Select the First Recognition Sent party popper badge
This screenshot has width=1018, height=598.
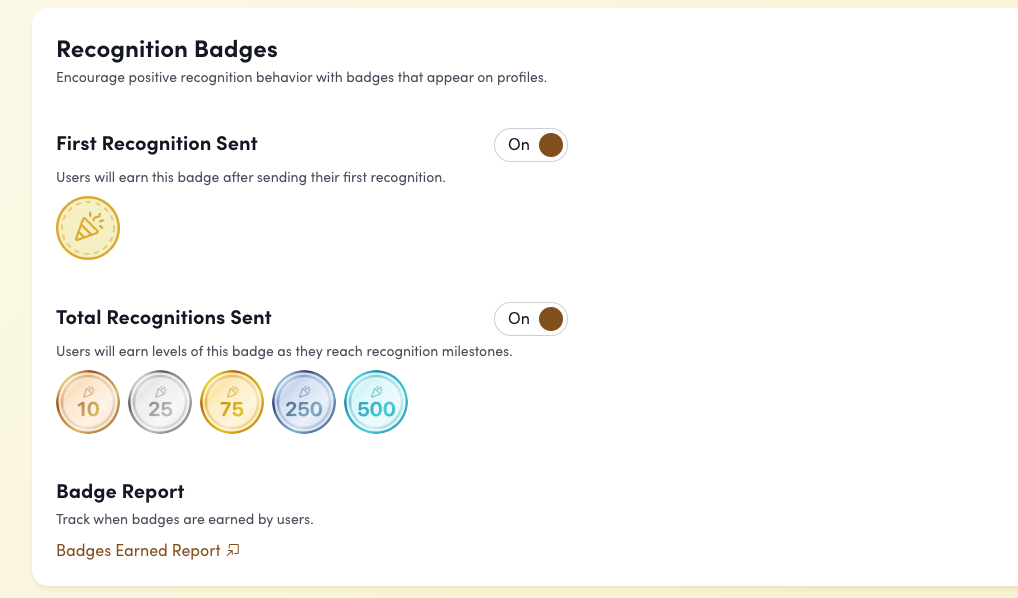click(88, 227)
